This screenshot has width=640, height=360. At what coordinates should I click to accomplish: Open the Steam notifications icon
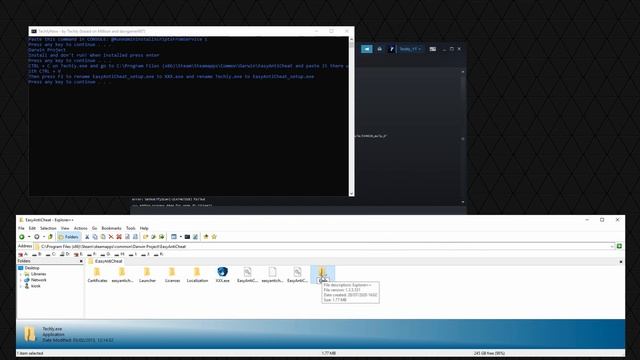[380, 49]
